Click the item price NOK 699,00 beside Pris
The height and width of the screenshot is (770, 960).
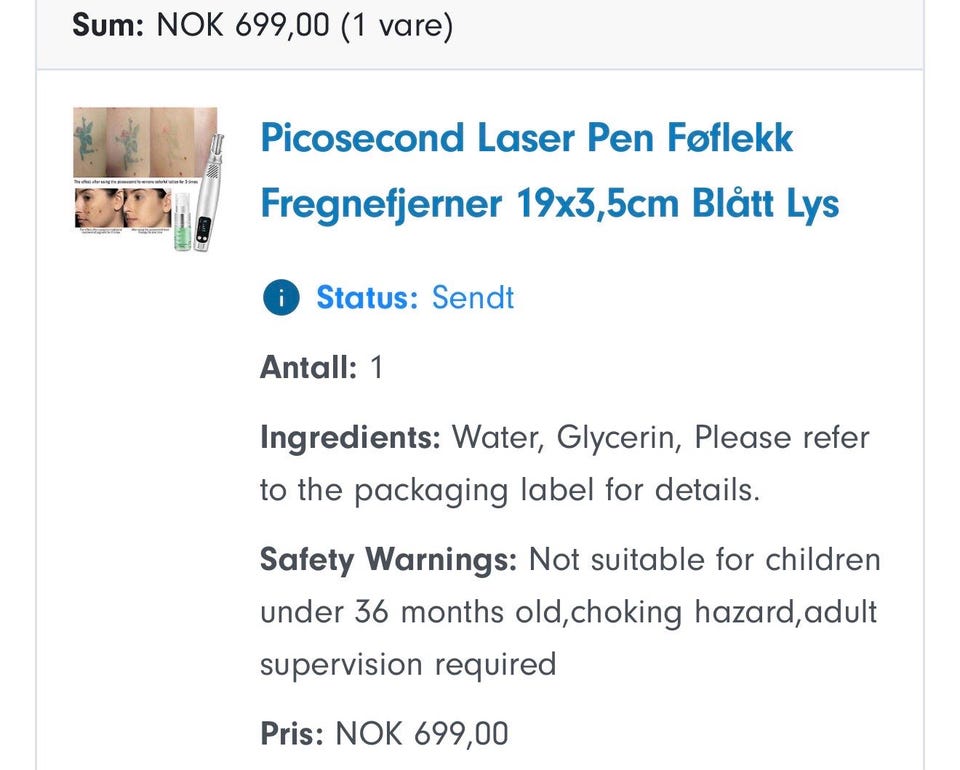[421, 734]
